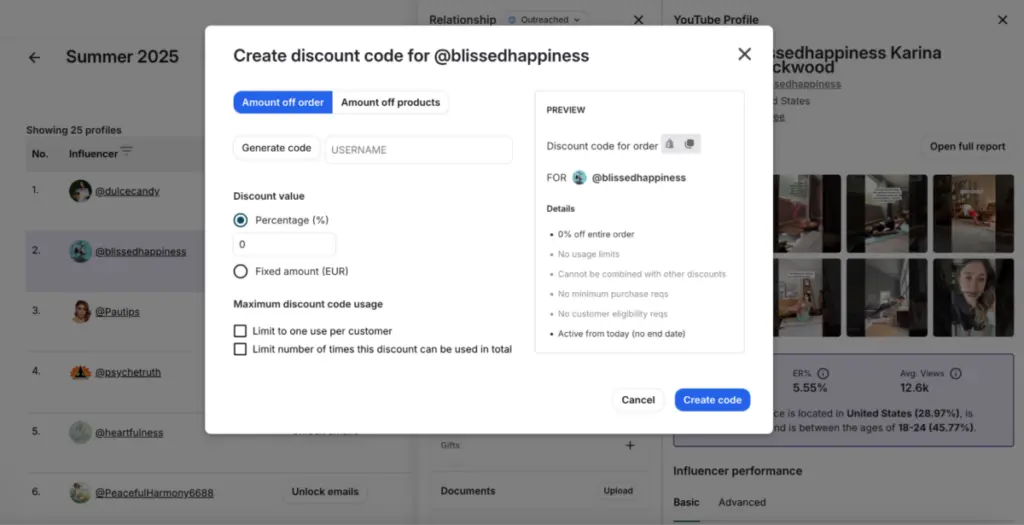The image size is (1024, 525).
Task: Select the Fixed amount (EUR) option
Action: pos(240,271)
